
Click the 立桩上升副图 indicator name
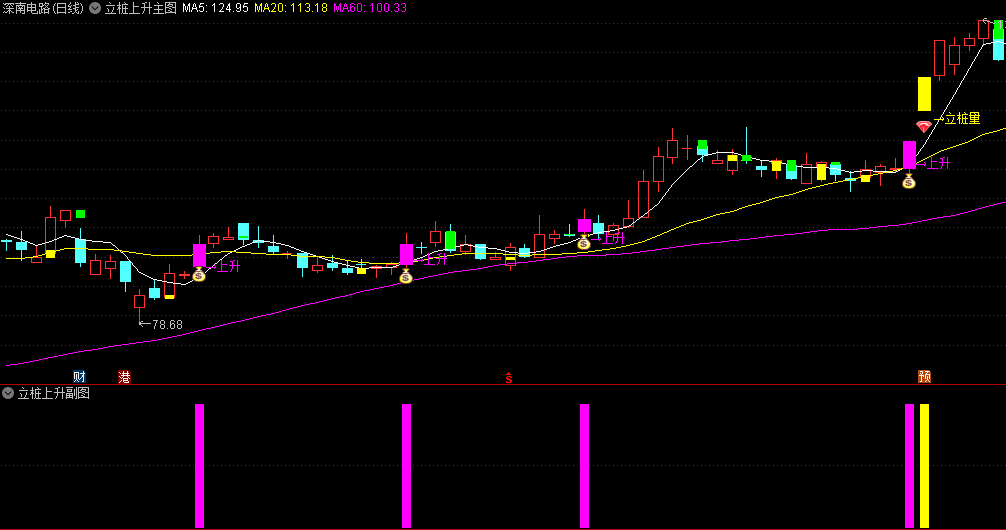point(53,393)
